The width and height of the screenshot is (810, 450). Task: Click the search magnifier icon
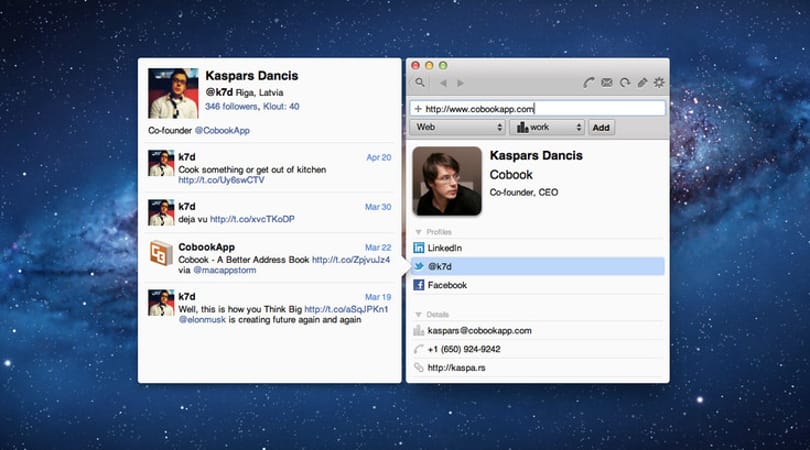pos(420,83)
